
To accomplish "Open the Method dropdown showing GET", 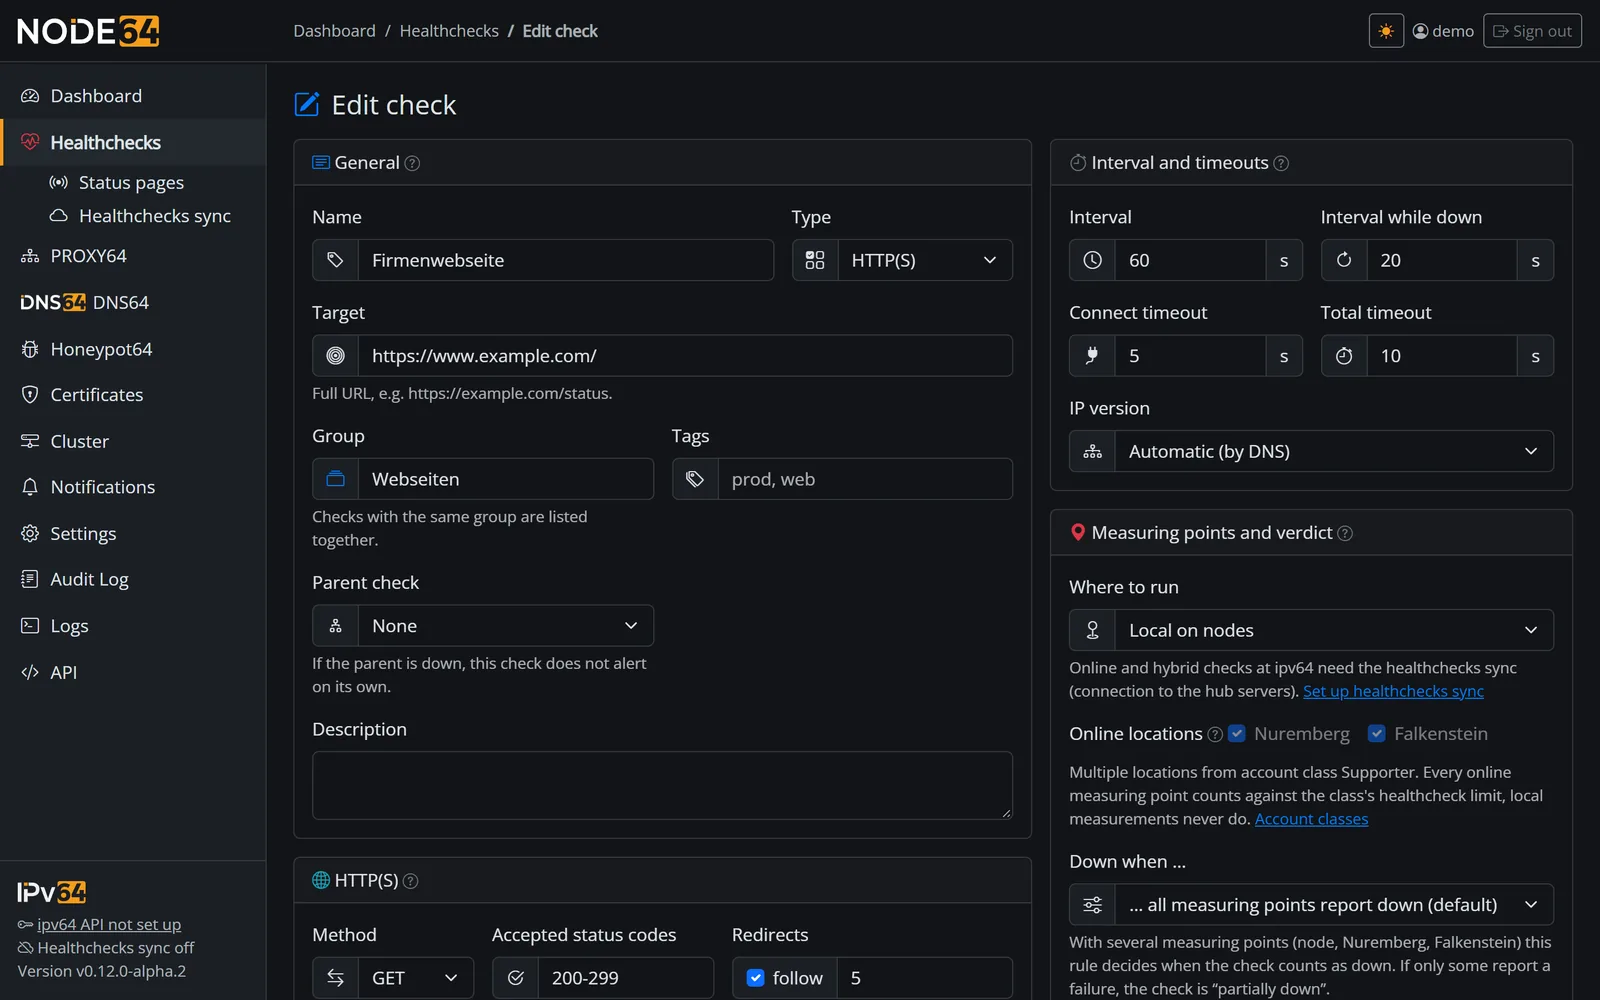I will coord(415,978).
